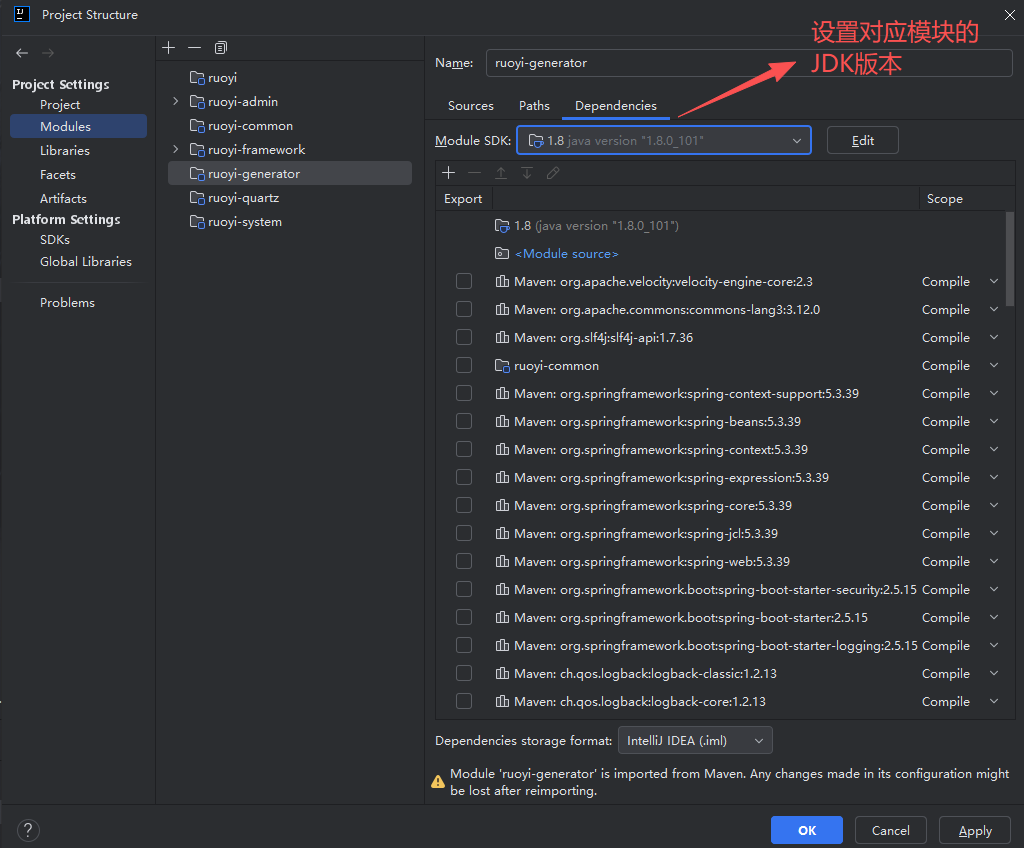Toggle export checkbox for spring-context-support

pos(464,394)
